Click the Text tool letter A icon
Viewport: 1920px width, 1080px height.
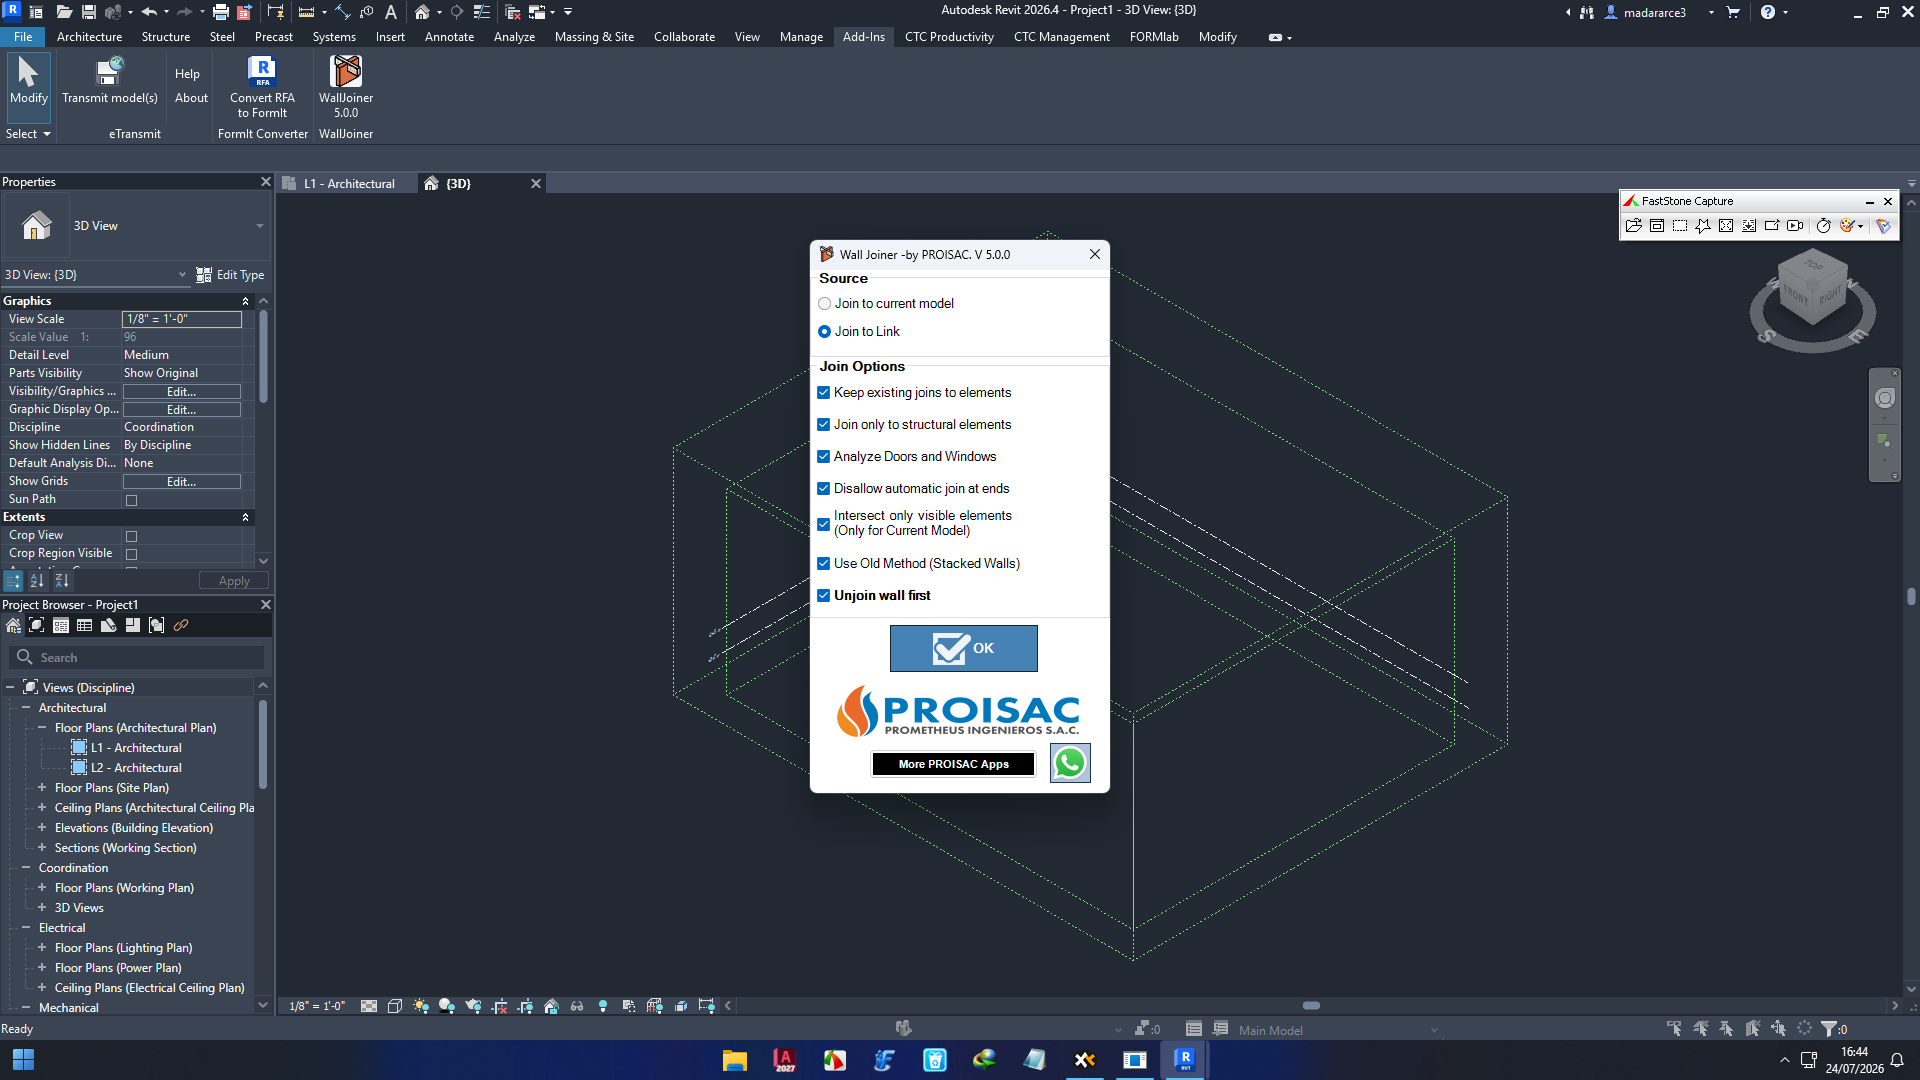coord(391,12)
